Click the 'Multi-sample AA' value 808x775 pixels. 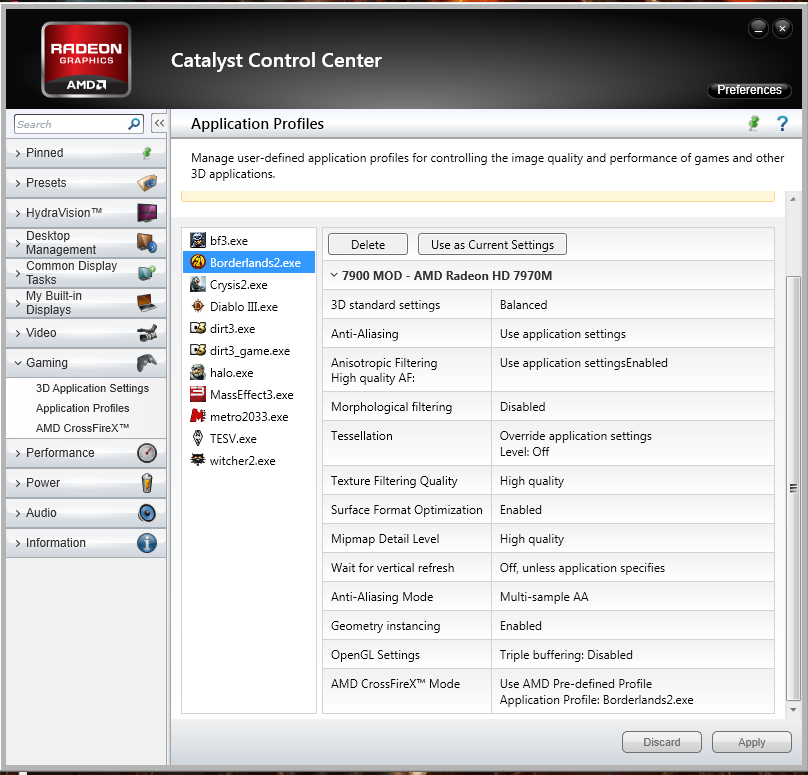(x=544, y=597)
